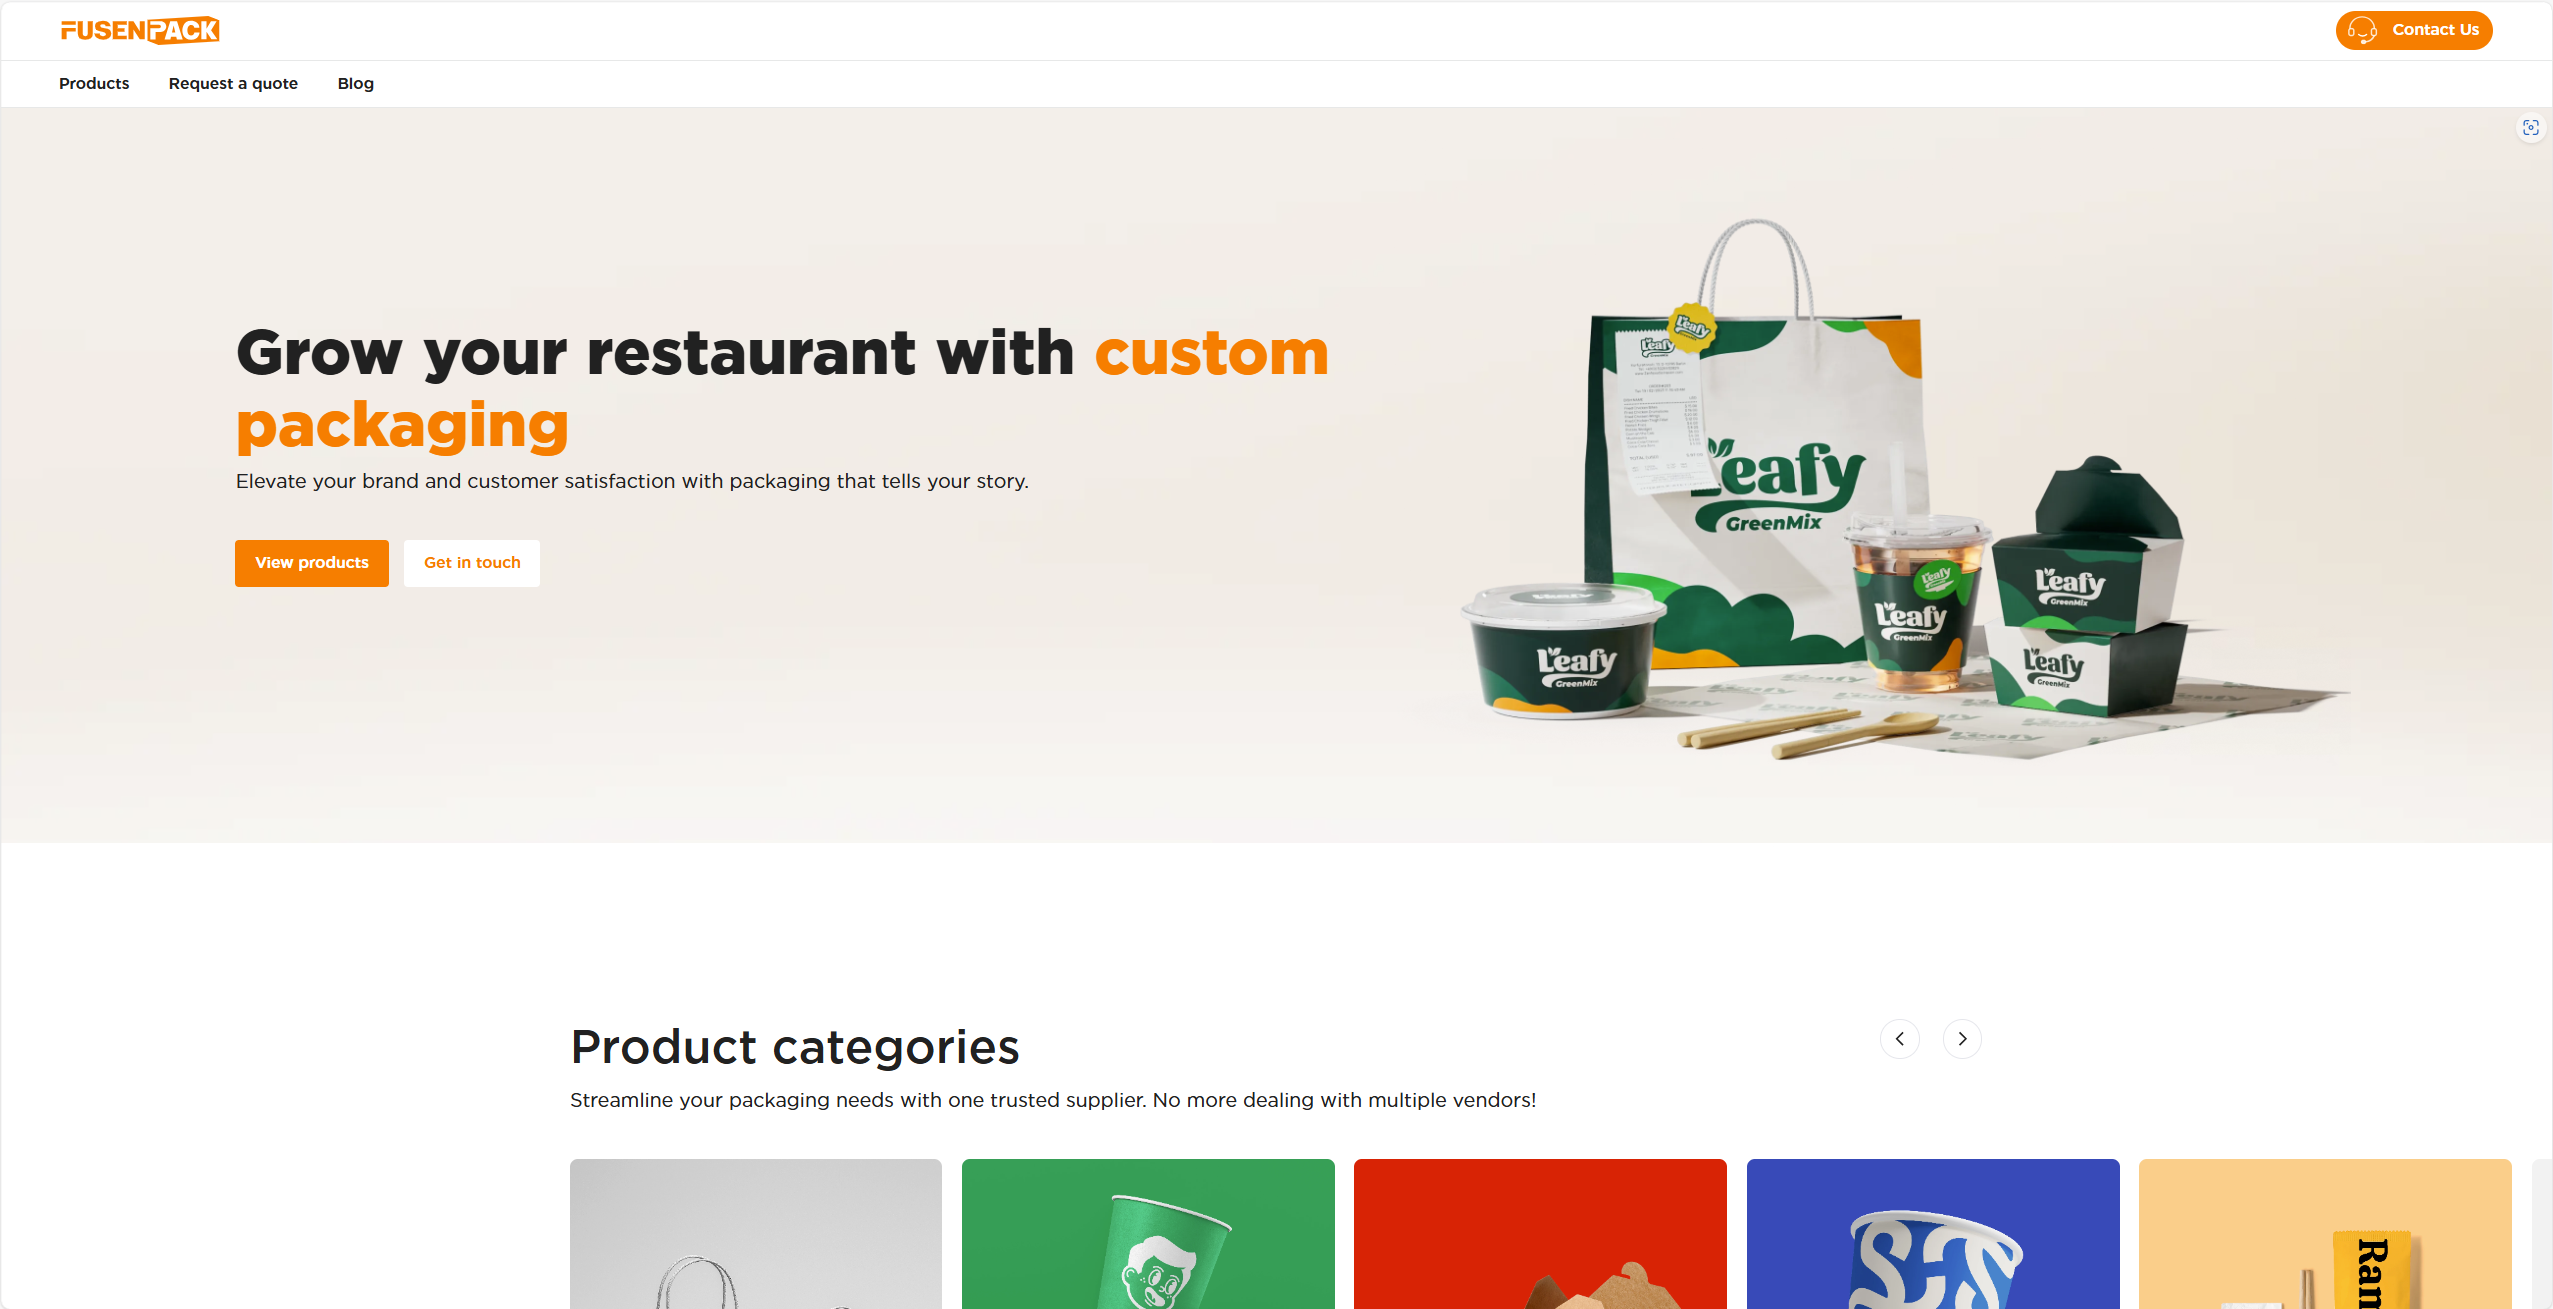Open the orange packaging category card
This screenshot has height=1309, width=2553.
coord(2325,1234)
